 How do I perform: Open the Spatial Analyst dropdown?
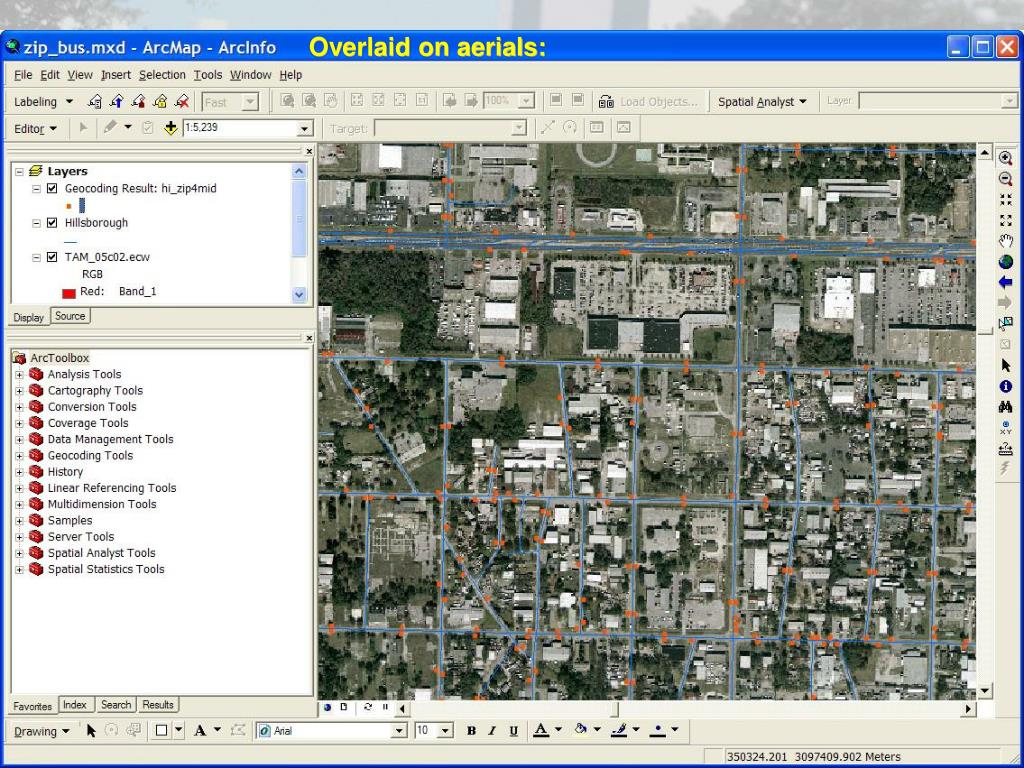762,102
